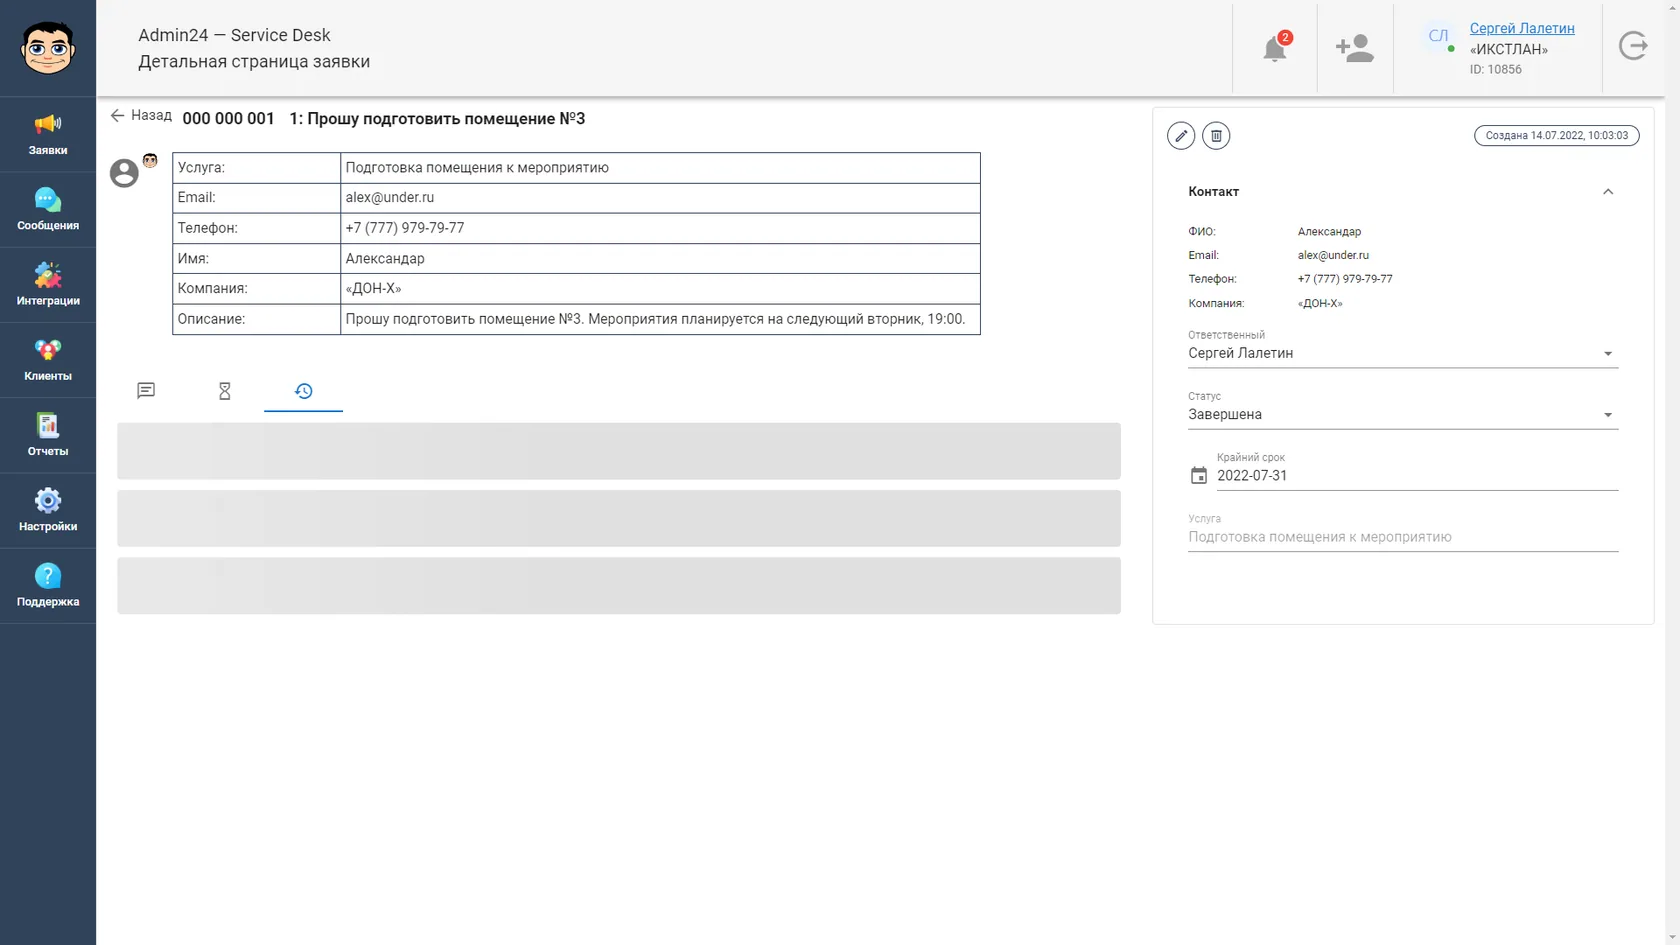1680x945 pixels.
Task: Click the «ДОН-Х» company table cell
Action: pos(660,289)
